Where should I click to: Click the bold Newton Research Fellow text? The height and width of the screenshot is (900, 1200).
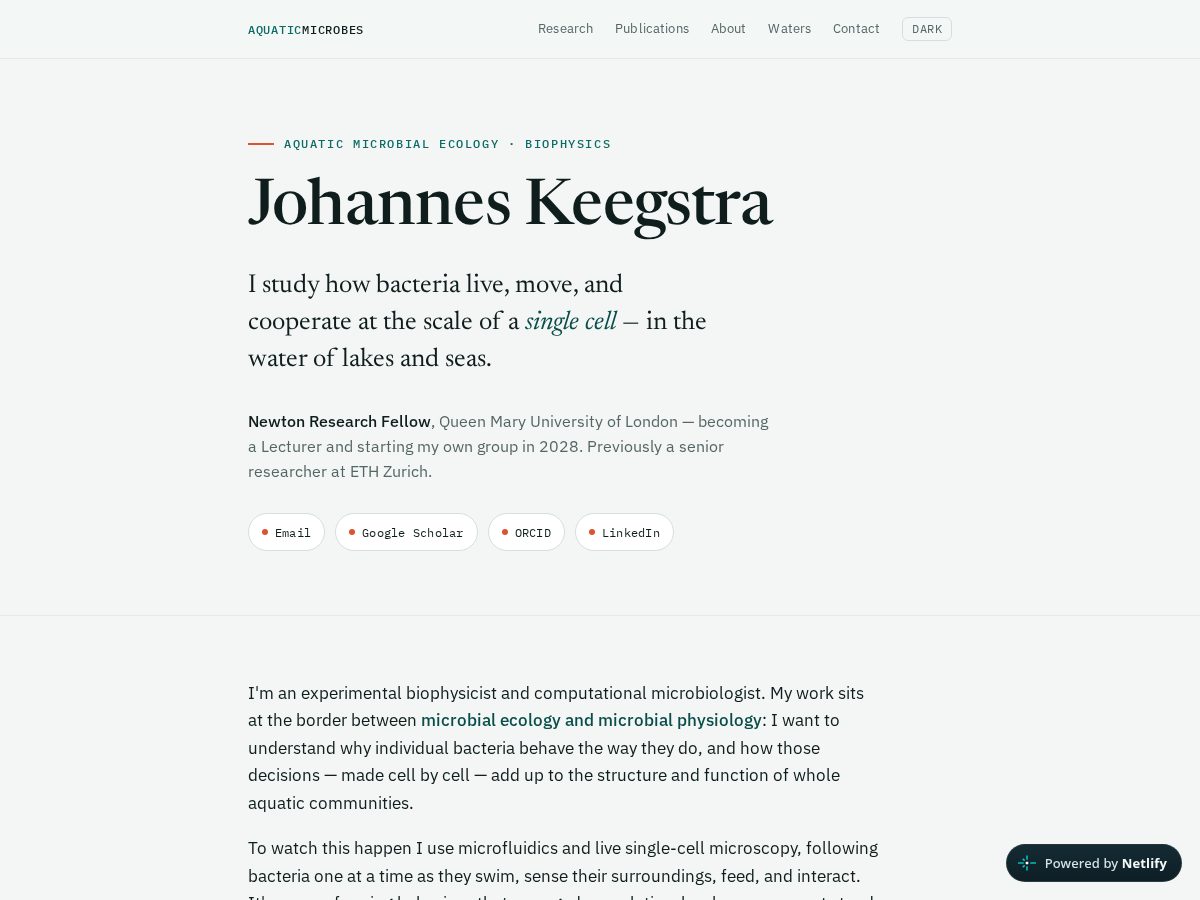pos(339,422)
